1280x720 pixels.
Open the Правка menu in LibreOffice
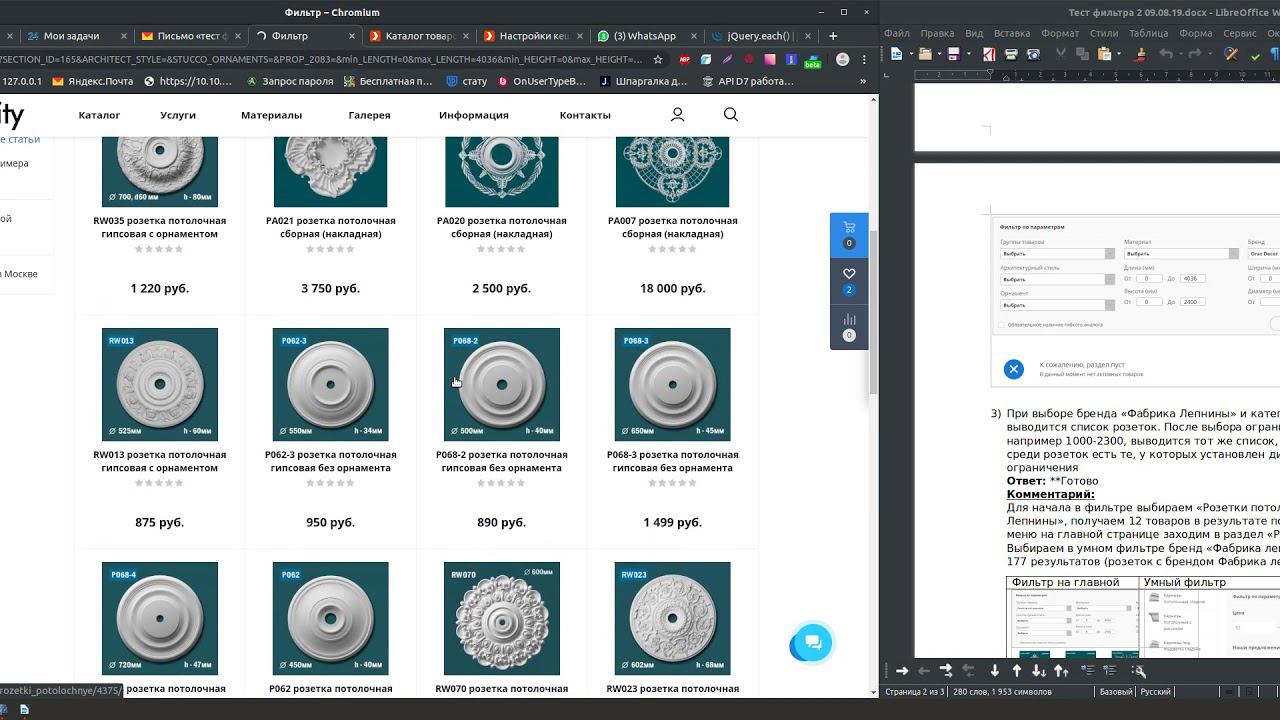pos(937,33)
